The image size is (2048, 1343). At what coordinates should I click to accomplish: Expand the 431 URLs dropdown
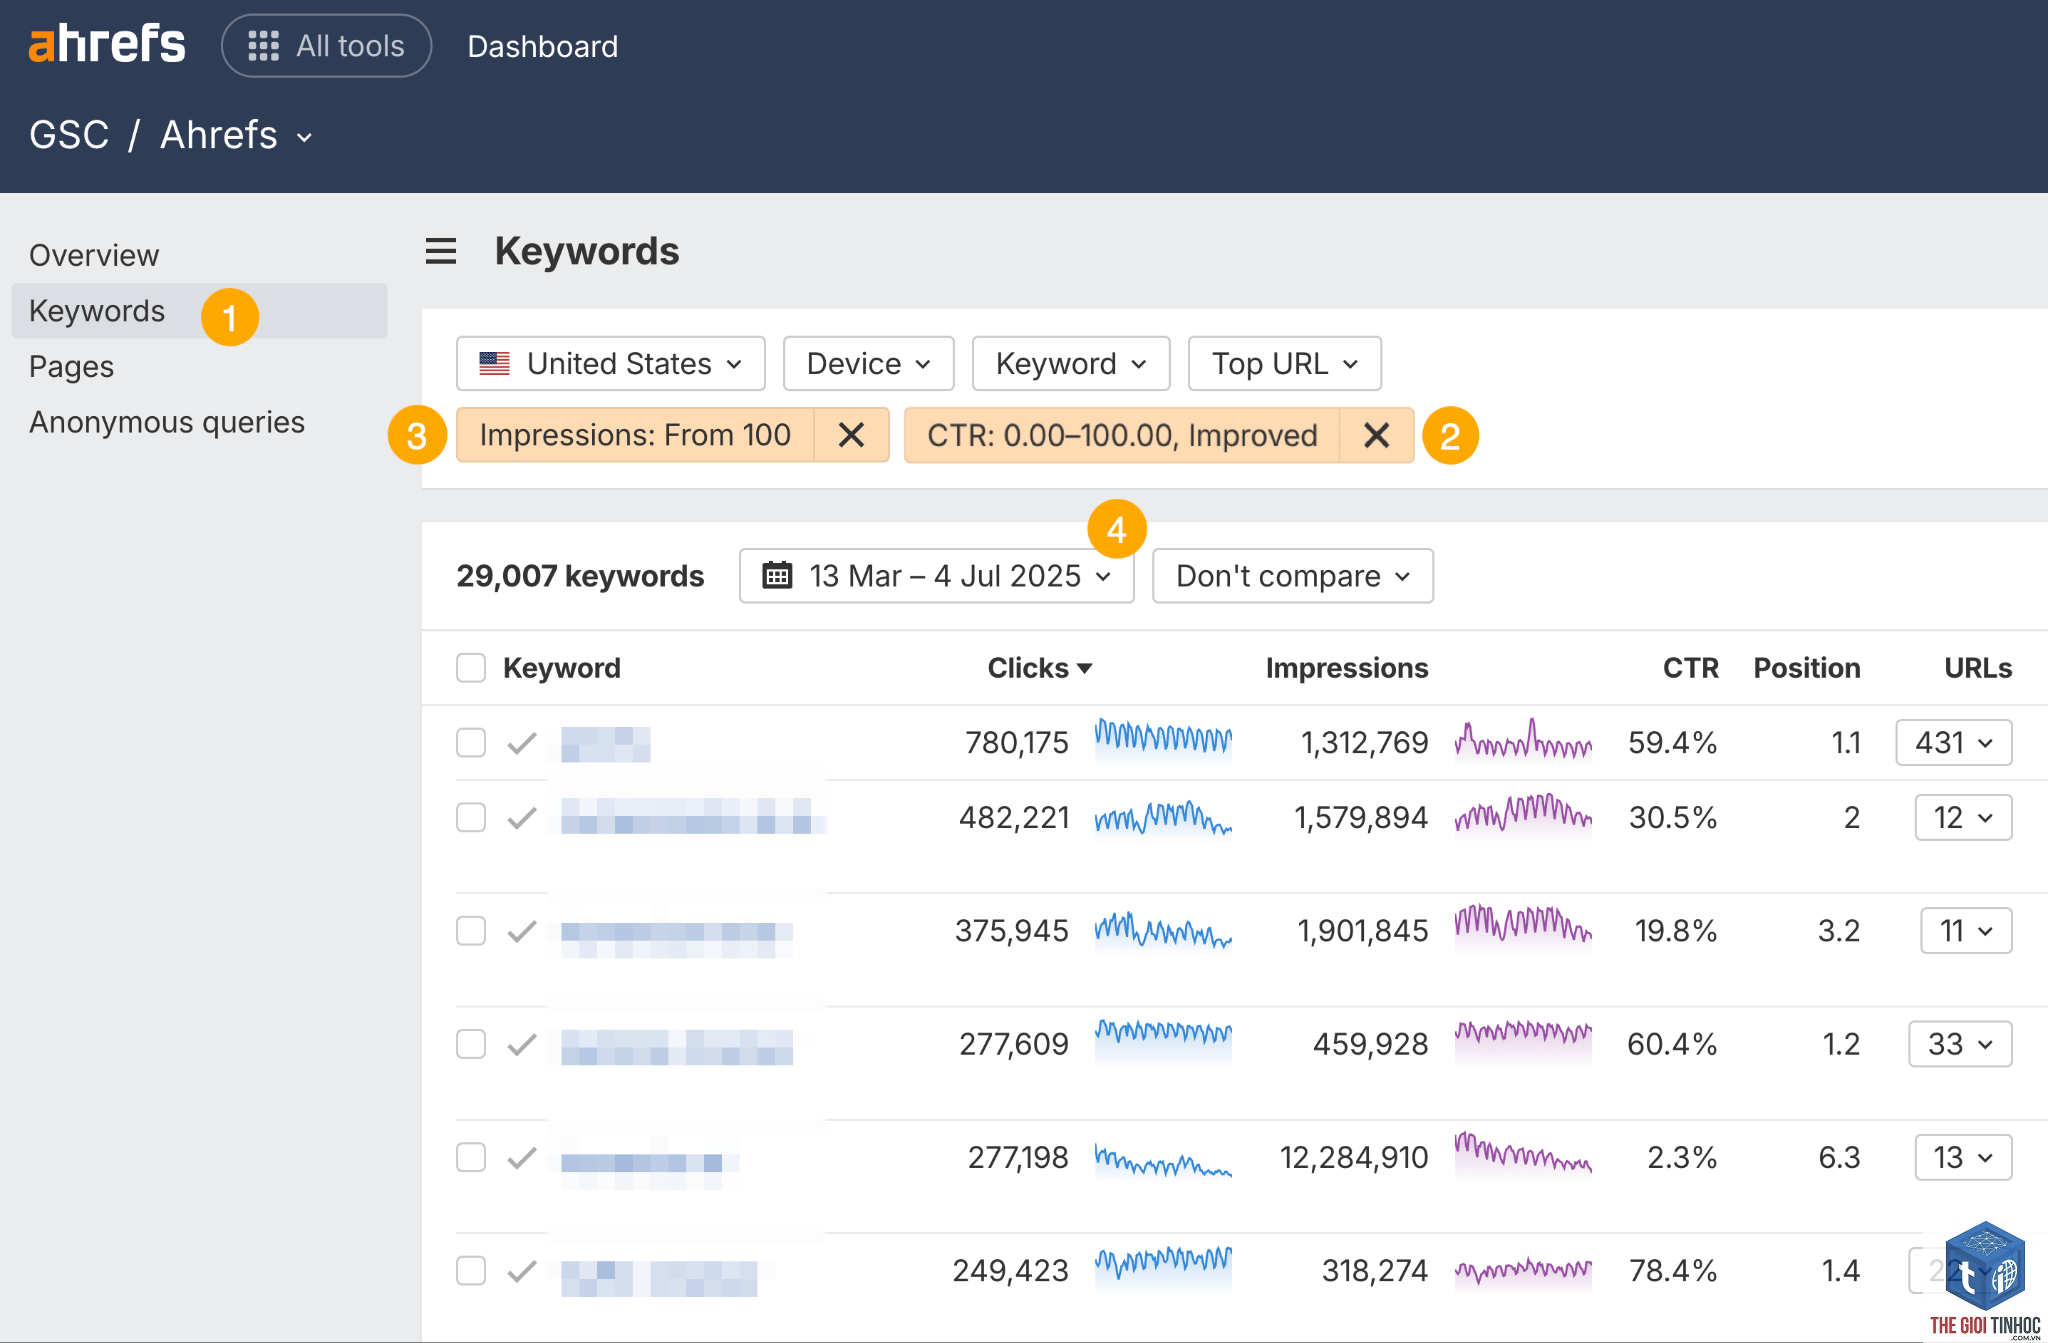[1954, 743]
